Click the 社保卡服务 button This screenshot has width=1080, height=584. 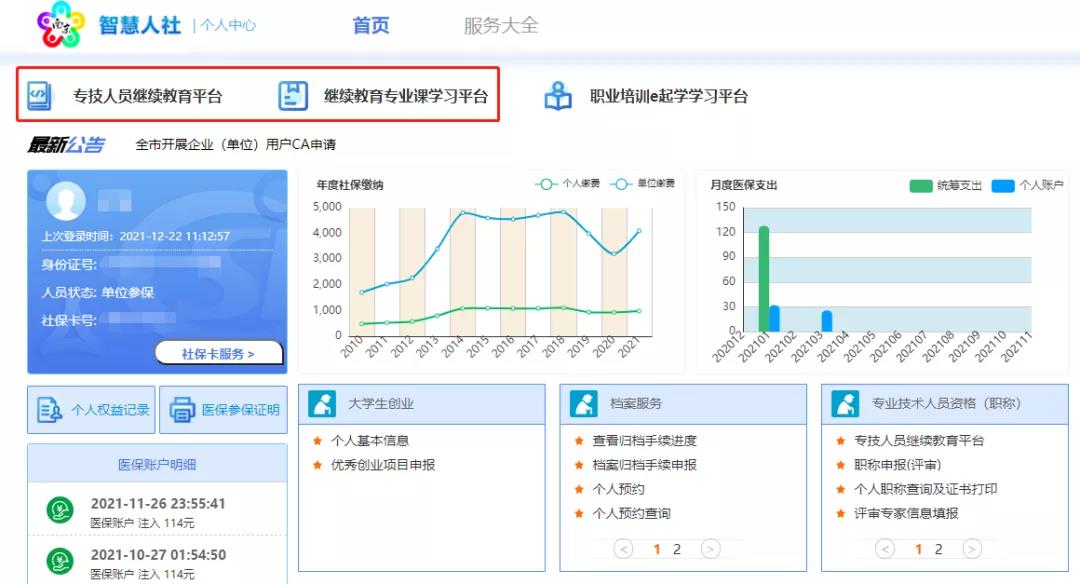(x=218, y=353)
